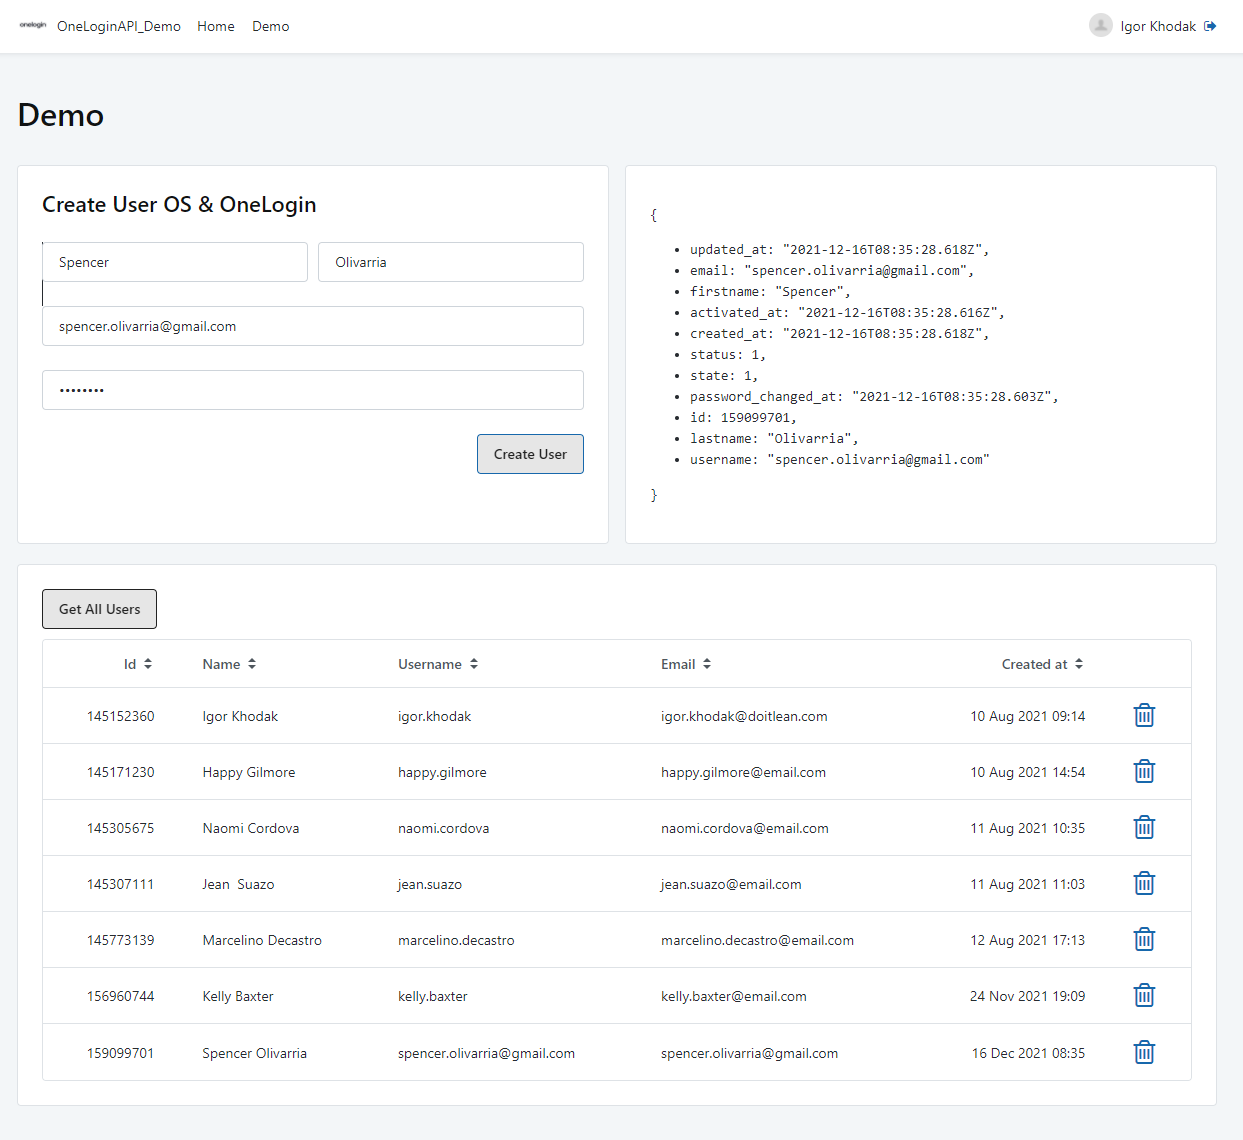This screenshot has height=1140, width=1243.
Task: Sort the table by Id column
Action: tap(138, 664)
